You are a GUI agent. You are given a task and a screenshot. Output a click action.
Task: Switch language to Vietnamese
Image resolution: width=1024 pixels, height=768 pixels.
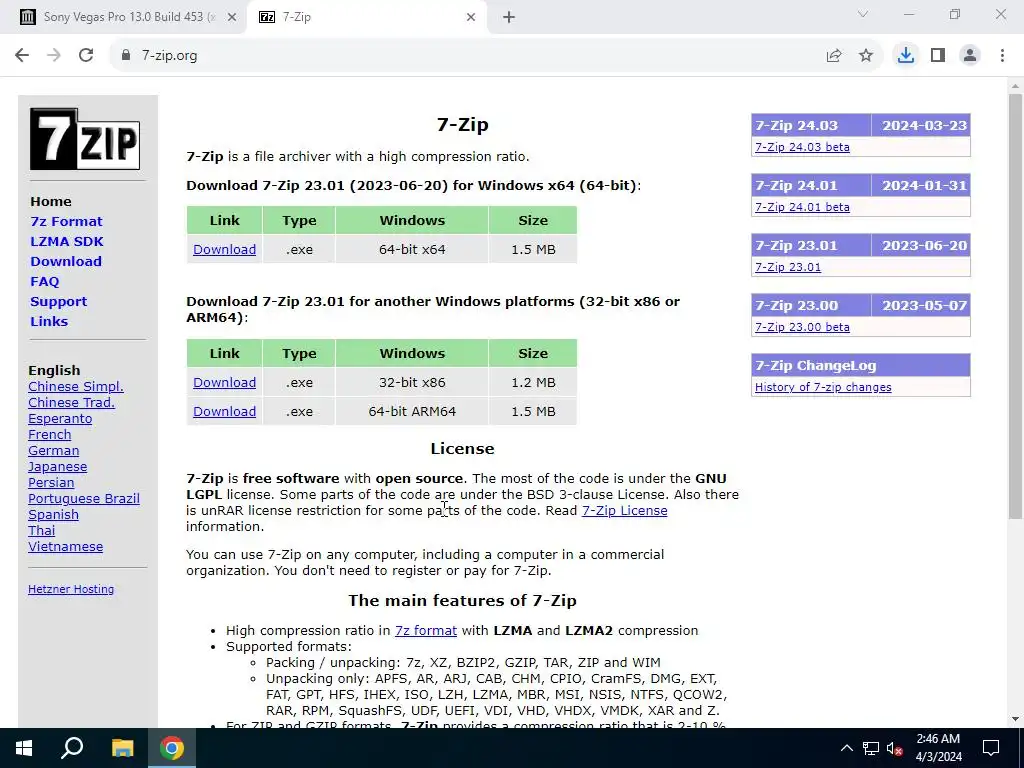(x=65, y=547)
